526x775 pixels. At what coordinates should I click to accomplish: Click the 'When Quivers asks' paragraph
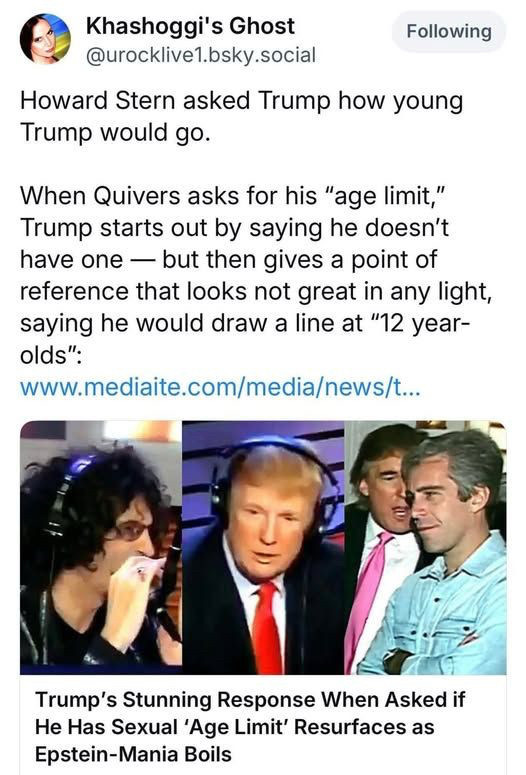pyautogui.click(x=256, y=275)
